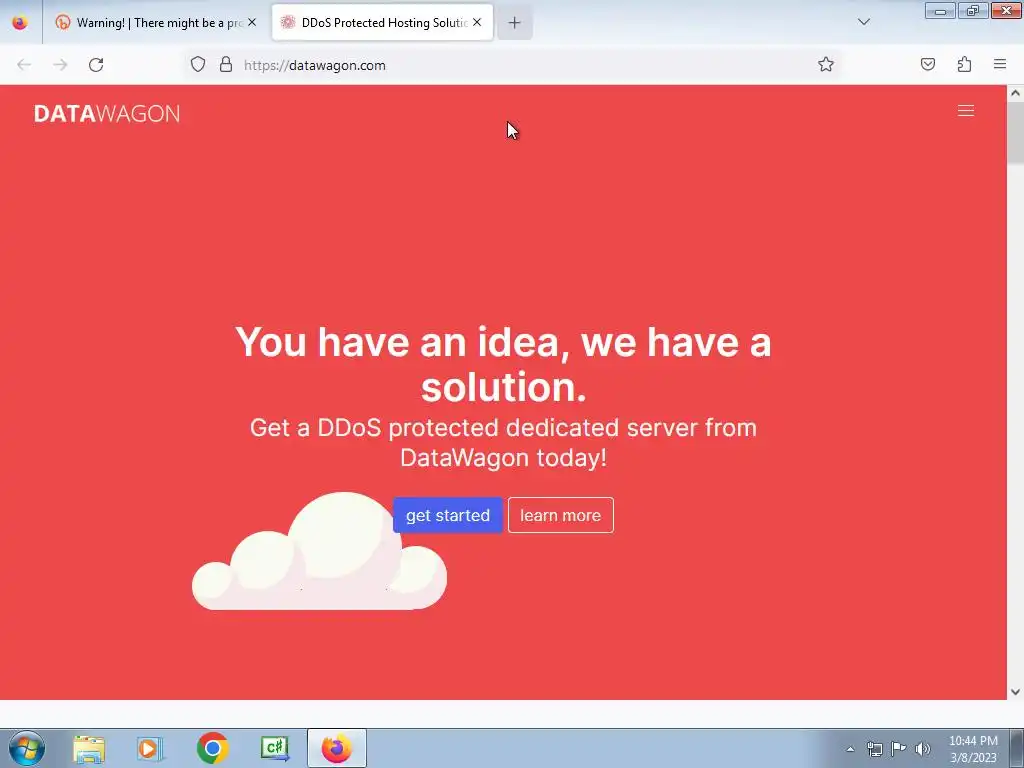Click the page scrollbar up arrow

pyautogui.click(x=1015, y=93)
